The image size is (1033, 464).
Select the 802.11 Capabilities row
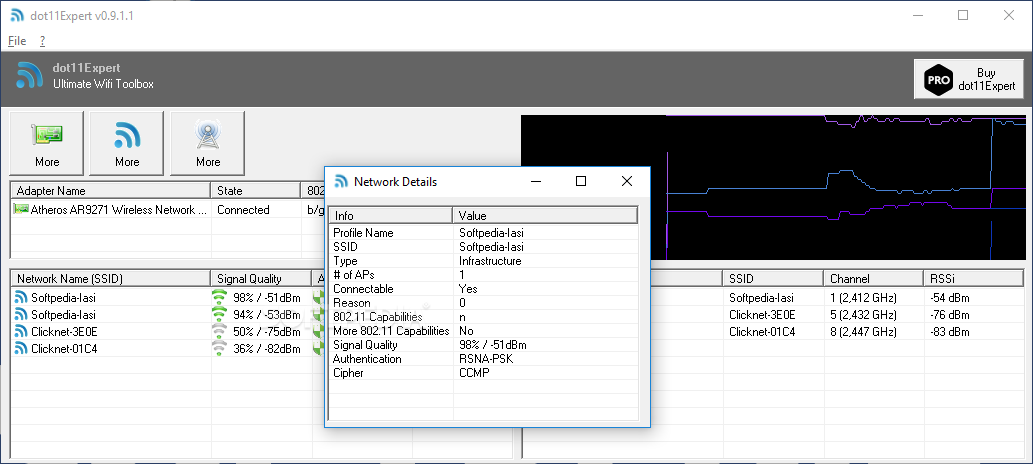coord(484,317)
